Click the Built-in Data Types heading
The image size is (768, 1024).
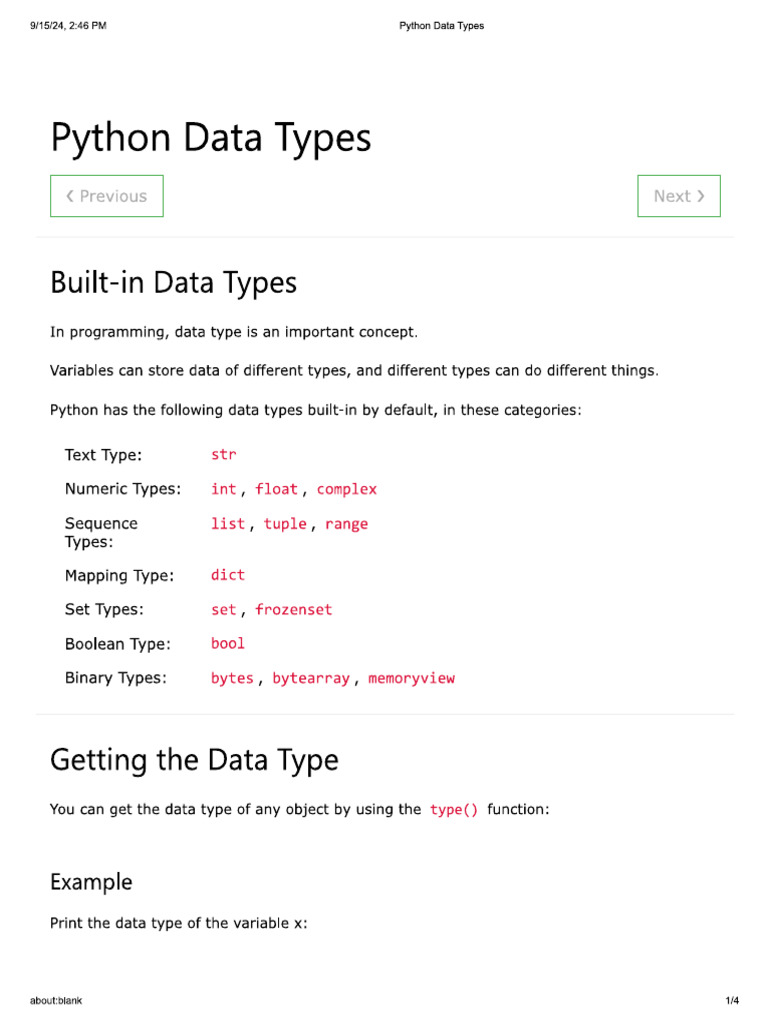point(174,283)
